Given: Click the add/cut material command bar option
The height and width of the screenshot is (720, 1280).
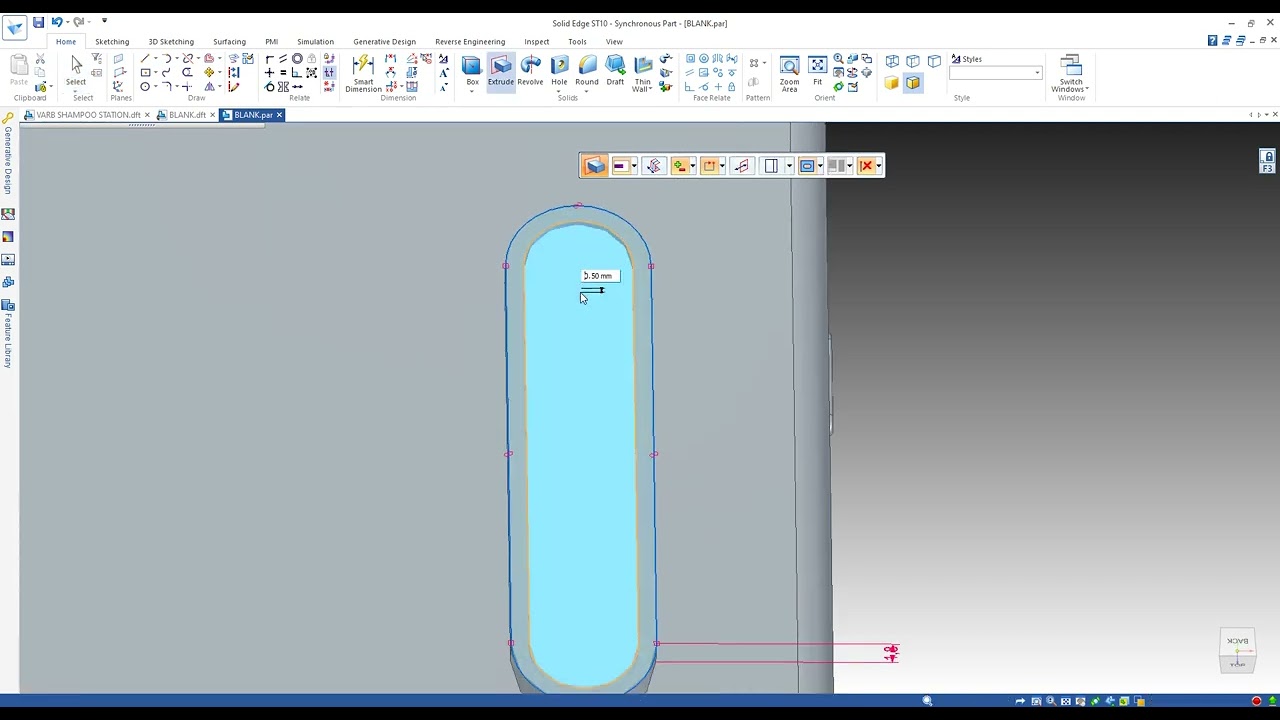Looking at the screenshot, I should [x=679, y=166].
